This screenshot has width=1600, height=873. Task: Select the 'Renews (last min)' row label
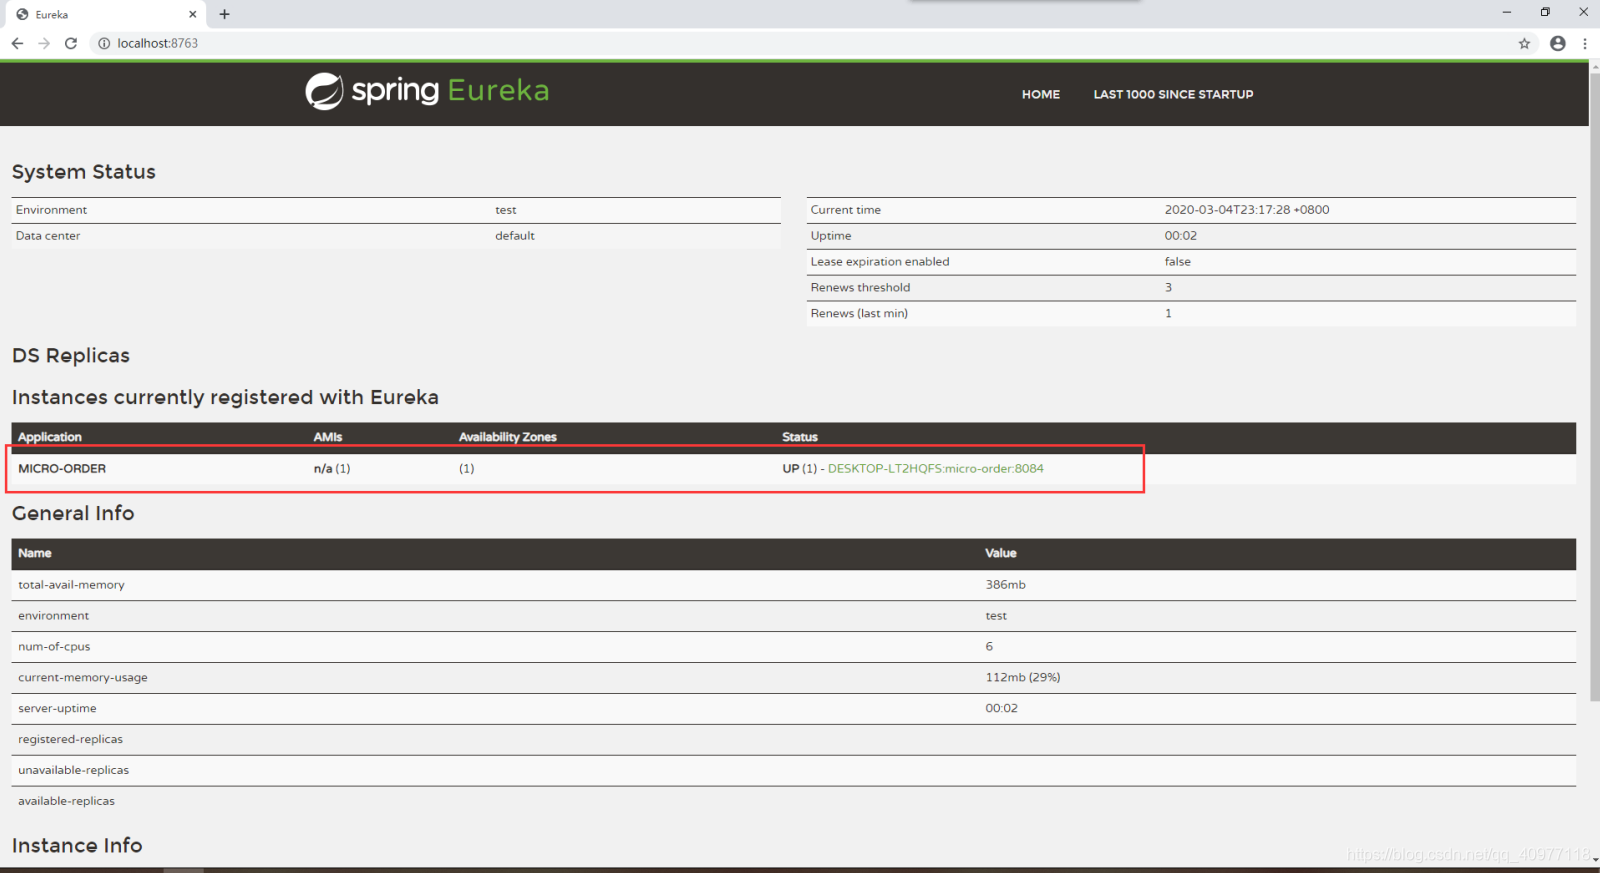click(x=859, y=314)
